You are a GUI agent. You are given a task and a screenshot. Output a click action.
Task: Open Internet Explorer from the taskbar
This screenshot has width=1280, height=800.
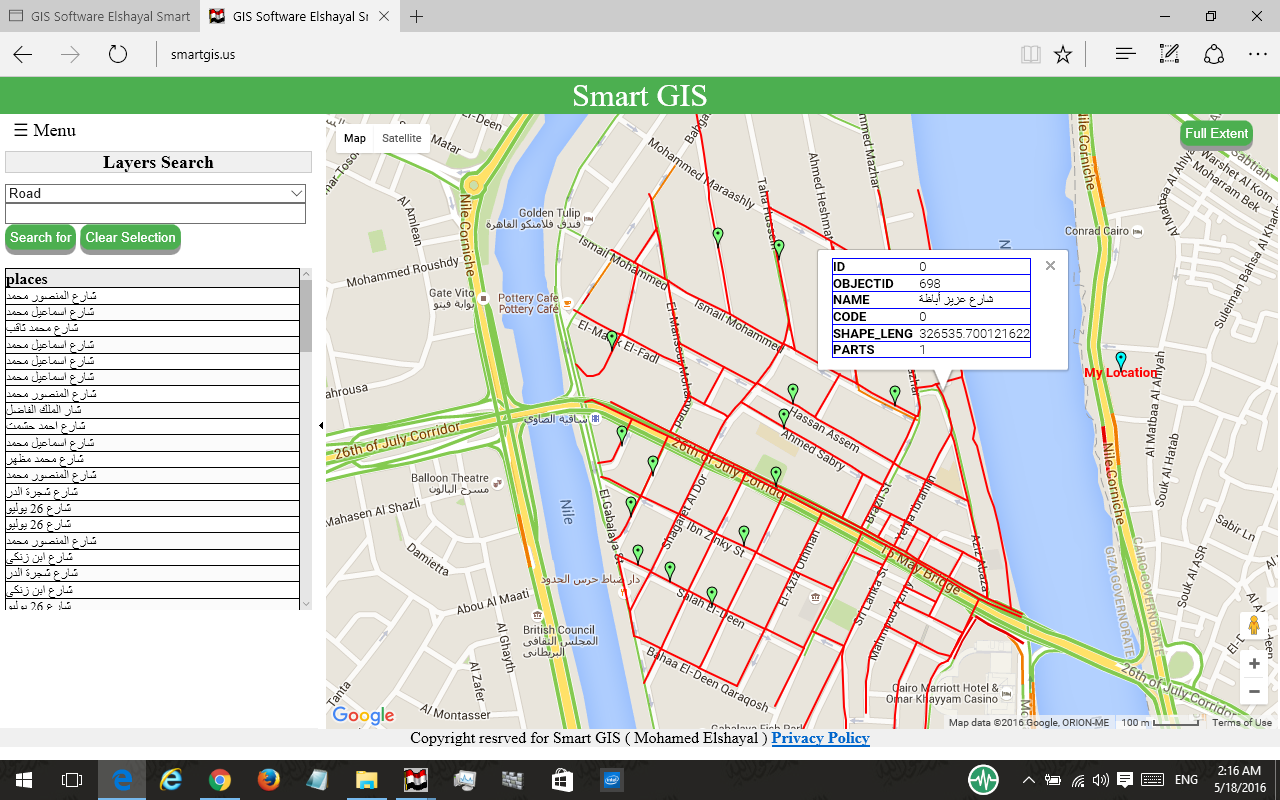pyautogui.click(x=171, y=780)
